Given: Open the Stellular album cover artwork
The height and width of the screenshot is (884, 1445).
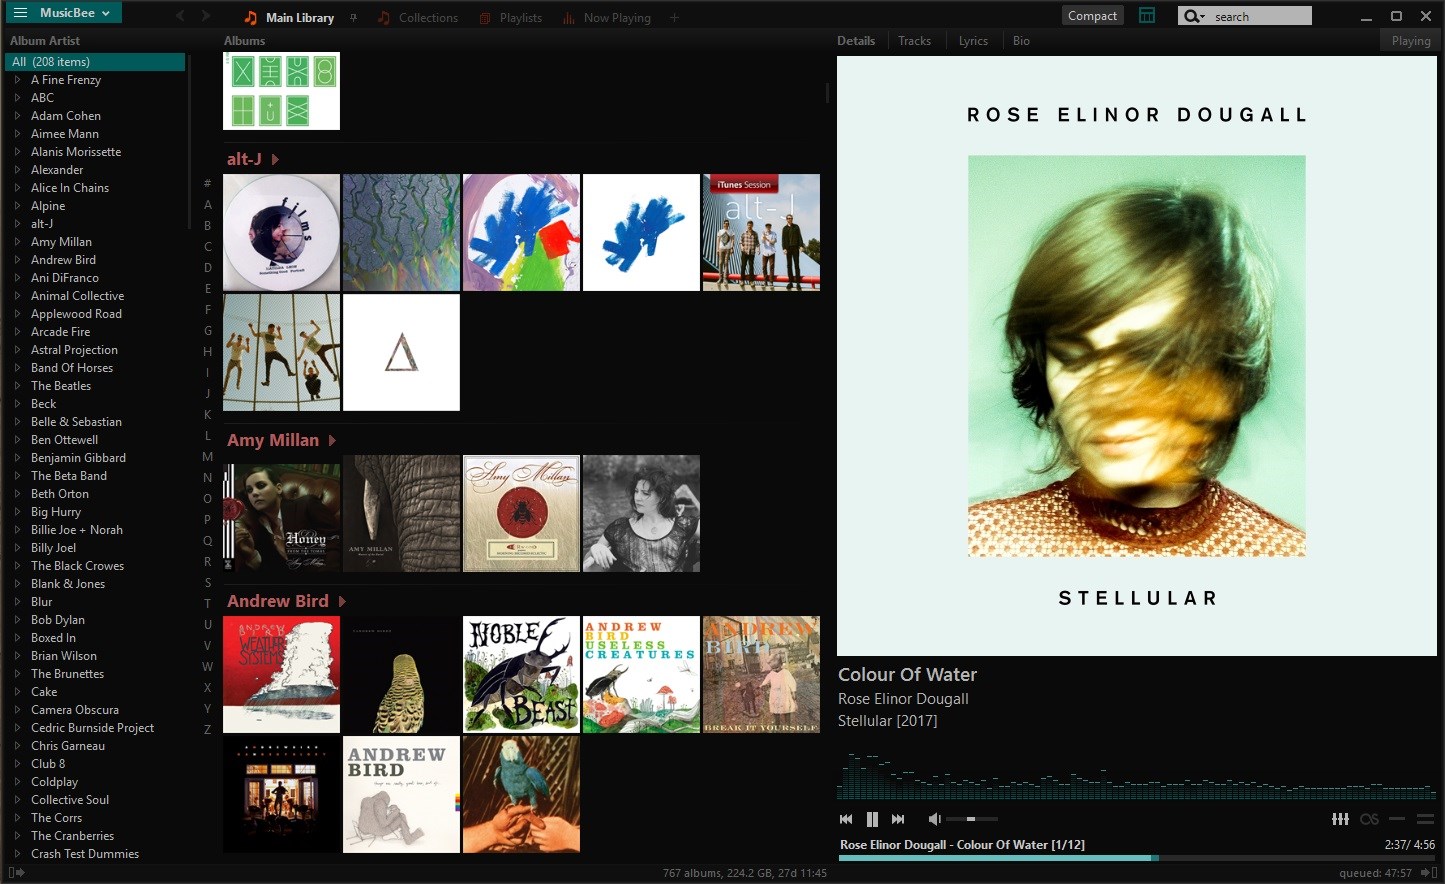Looking at the screenshot, I should (x=1136, y=356).
